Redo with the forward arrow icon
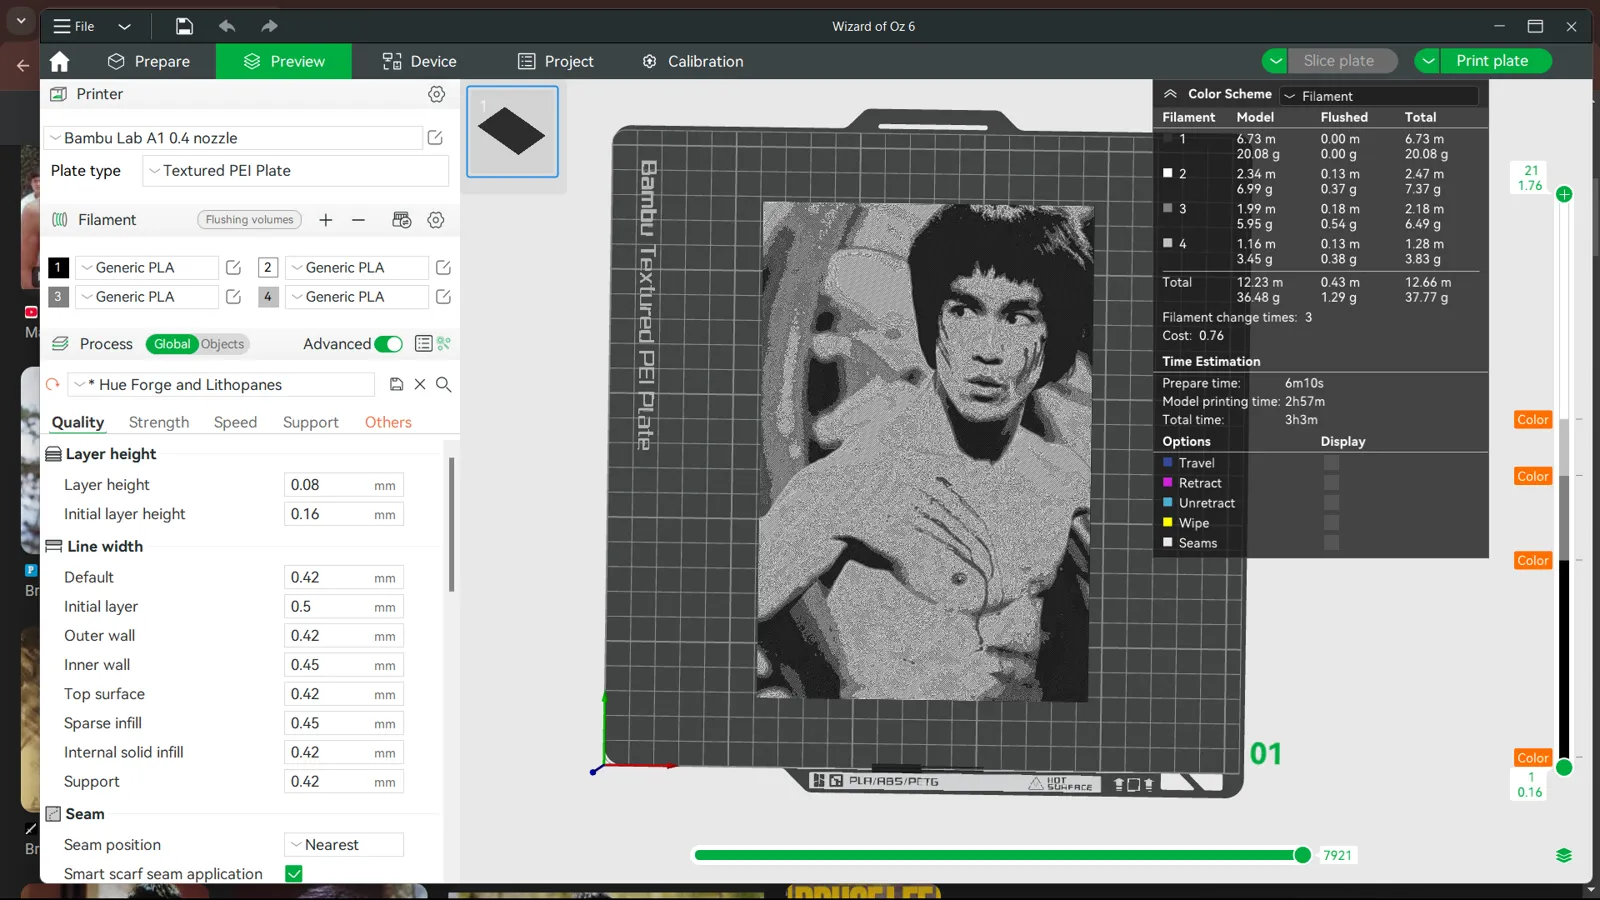Screen dimensions: 1600x900 tap(269, 27)
